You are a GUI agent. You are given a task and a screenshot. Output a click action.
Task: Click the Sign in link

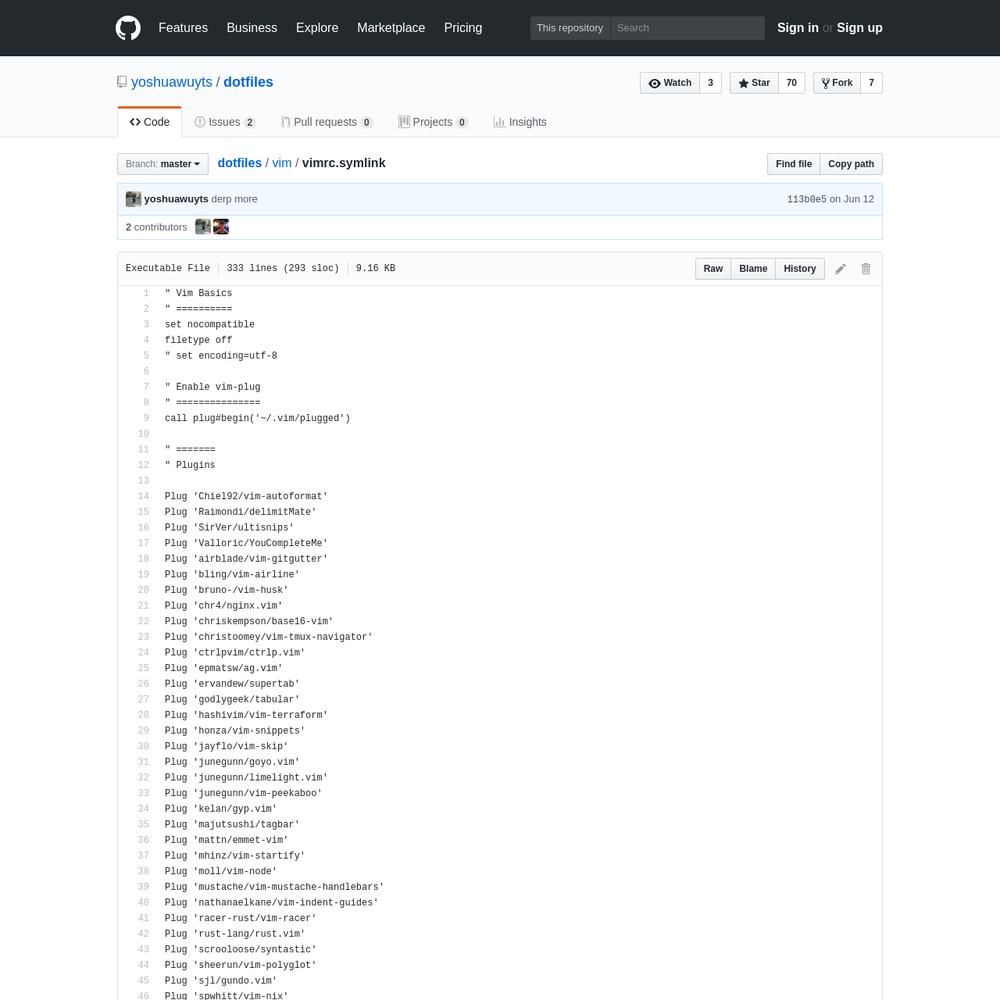click(797, 28)
